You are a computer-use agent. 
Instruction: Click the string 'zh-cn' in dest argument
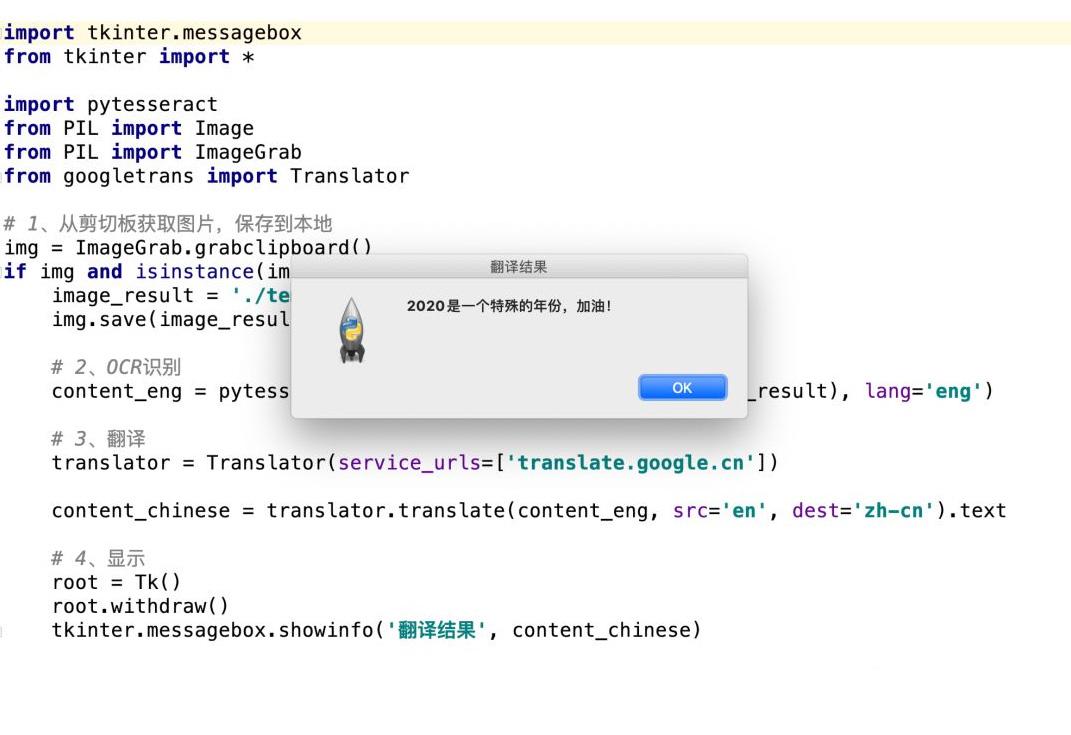[x=893, y=511]
